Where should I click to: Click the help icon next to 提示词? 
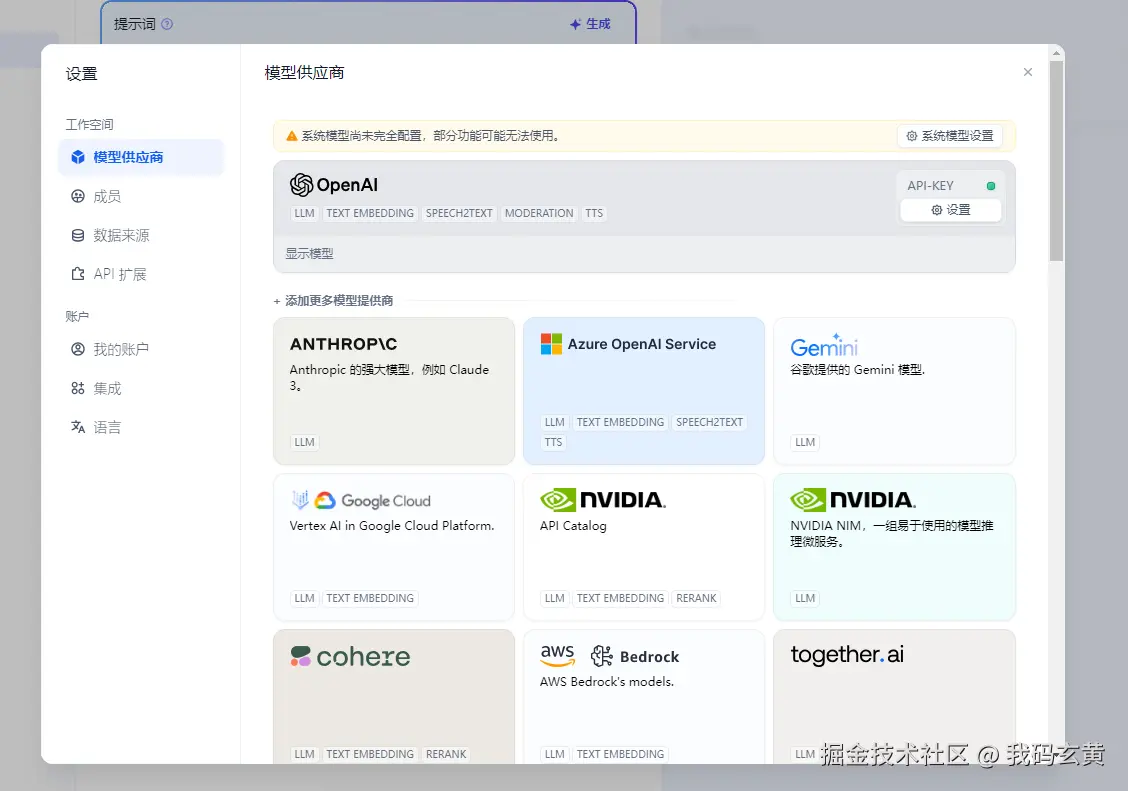coord(167,24)
